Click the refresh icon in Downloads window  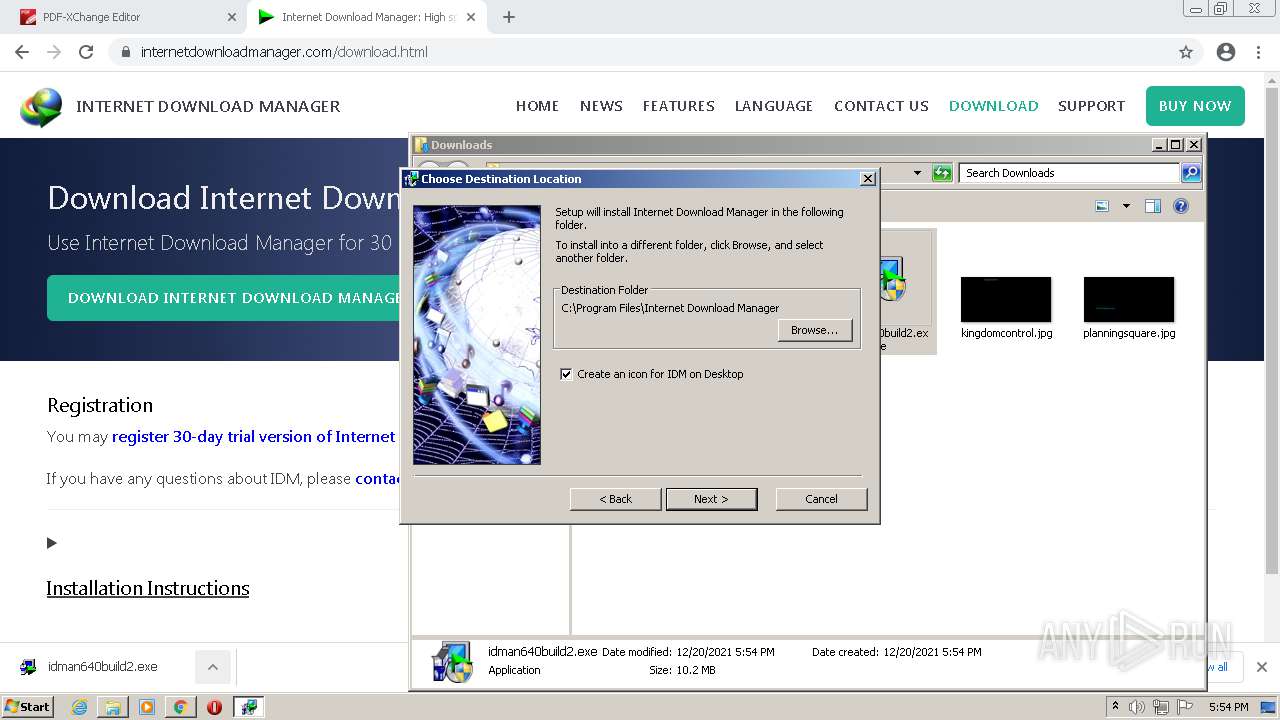point(942,173)
